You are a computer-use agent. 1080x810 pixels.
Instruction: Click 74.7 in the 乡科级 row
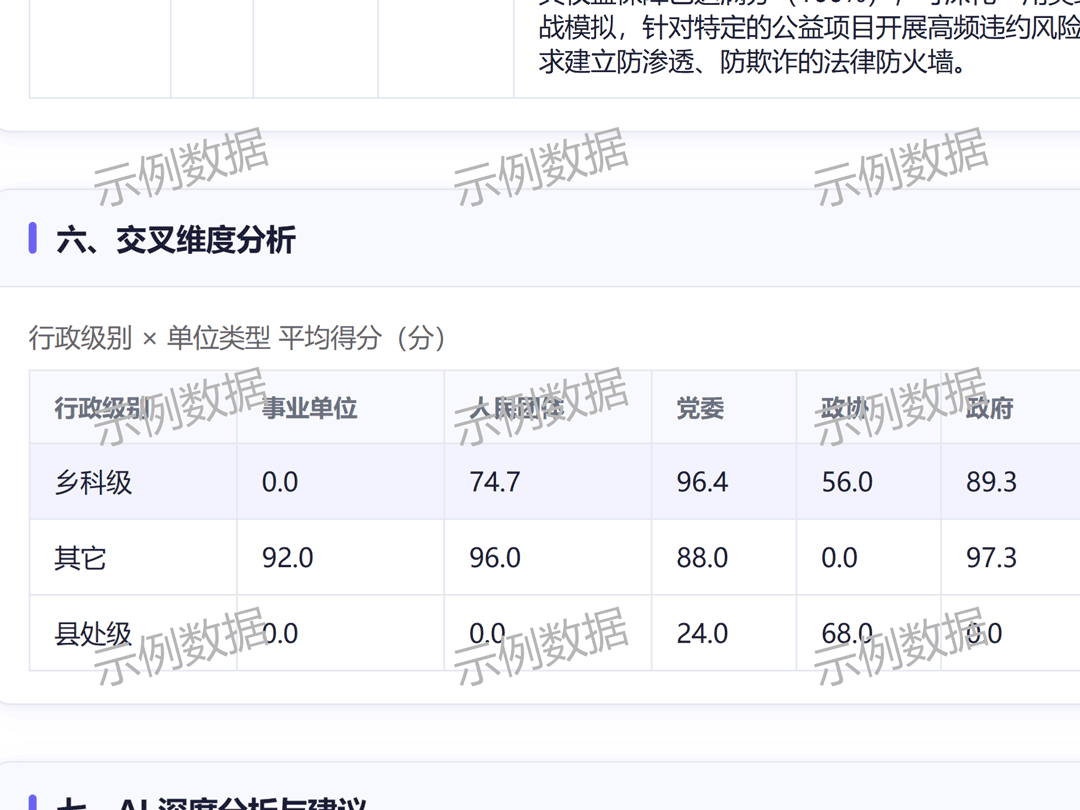pyautogui.click(x=495, y=482)
